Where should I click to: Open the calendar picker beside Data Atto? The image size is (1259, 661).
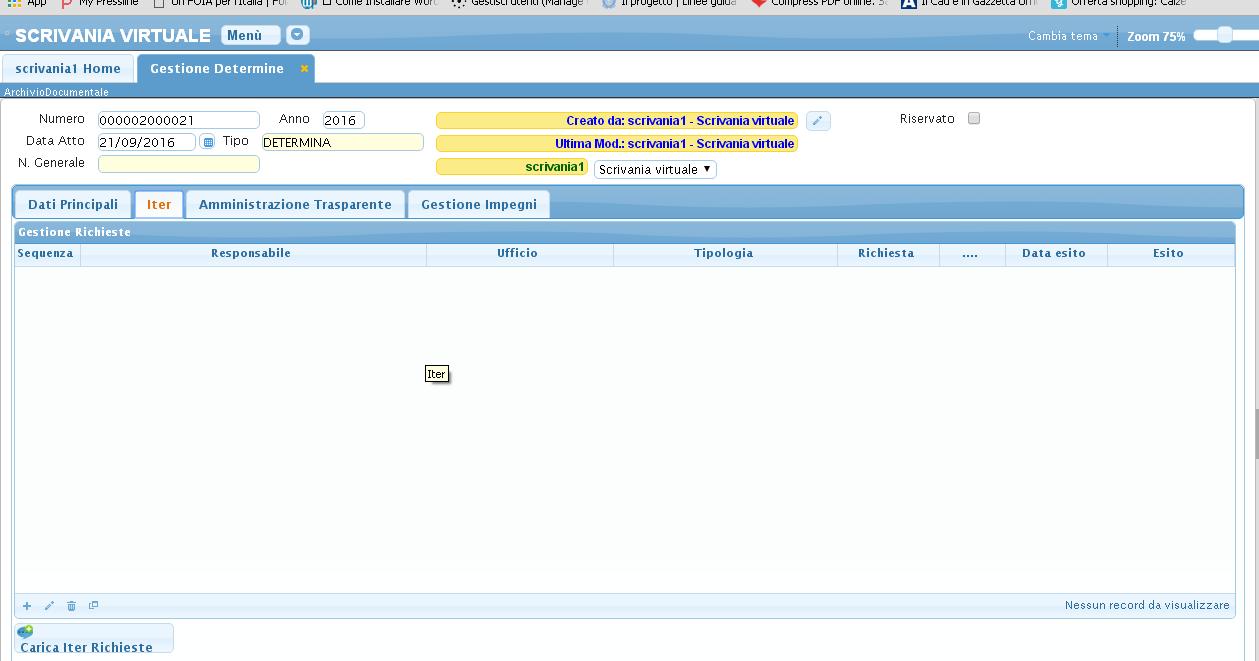(x=208, y=142)
